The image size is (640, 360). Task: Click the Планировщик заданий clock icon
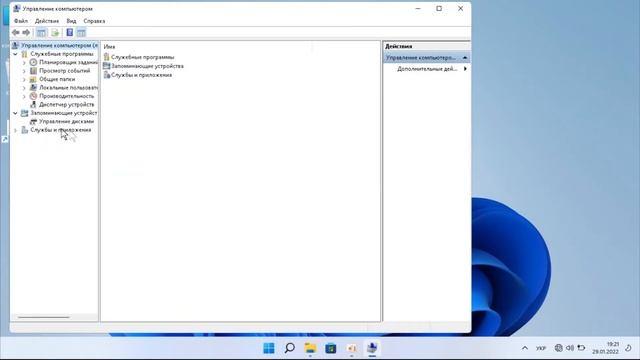[x=33, y=62]
